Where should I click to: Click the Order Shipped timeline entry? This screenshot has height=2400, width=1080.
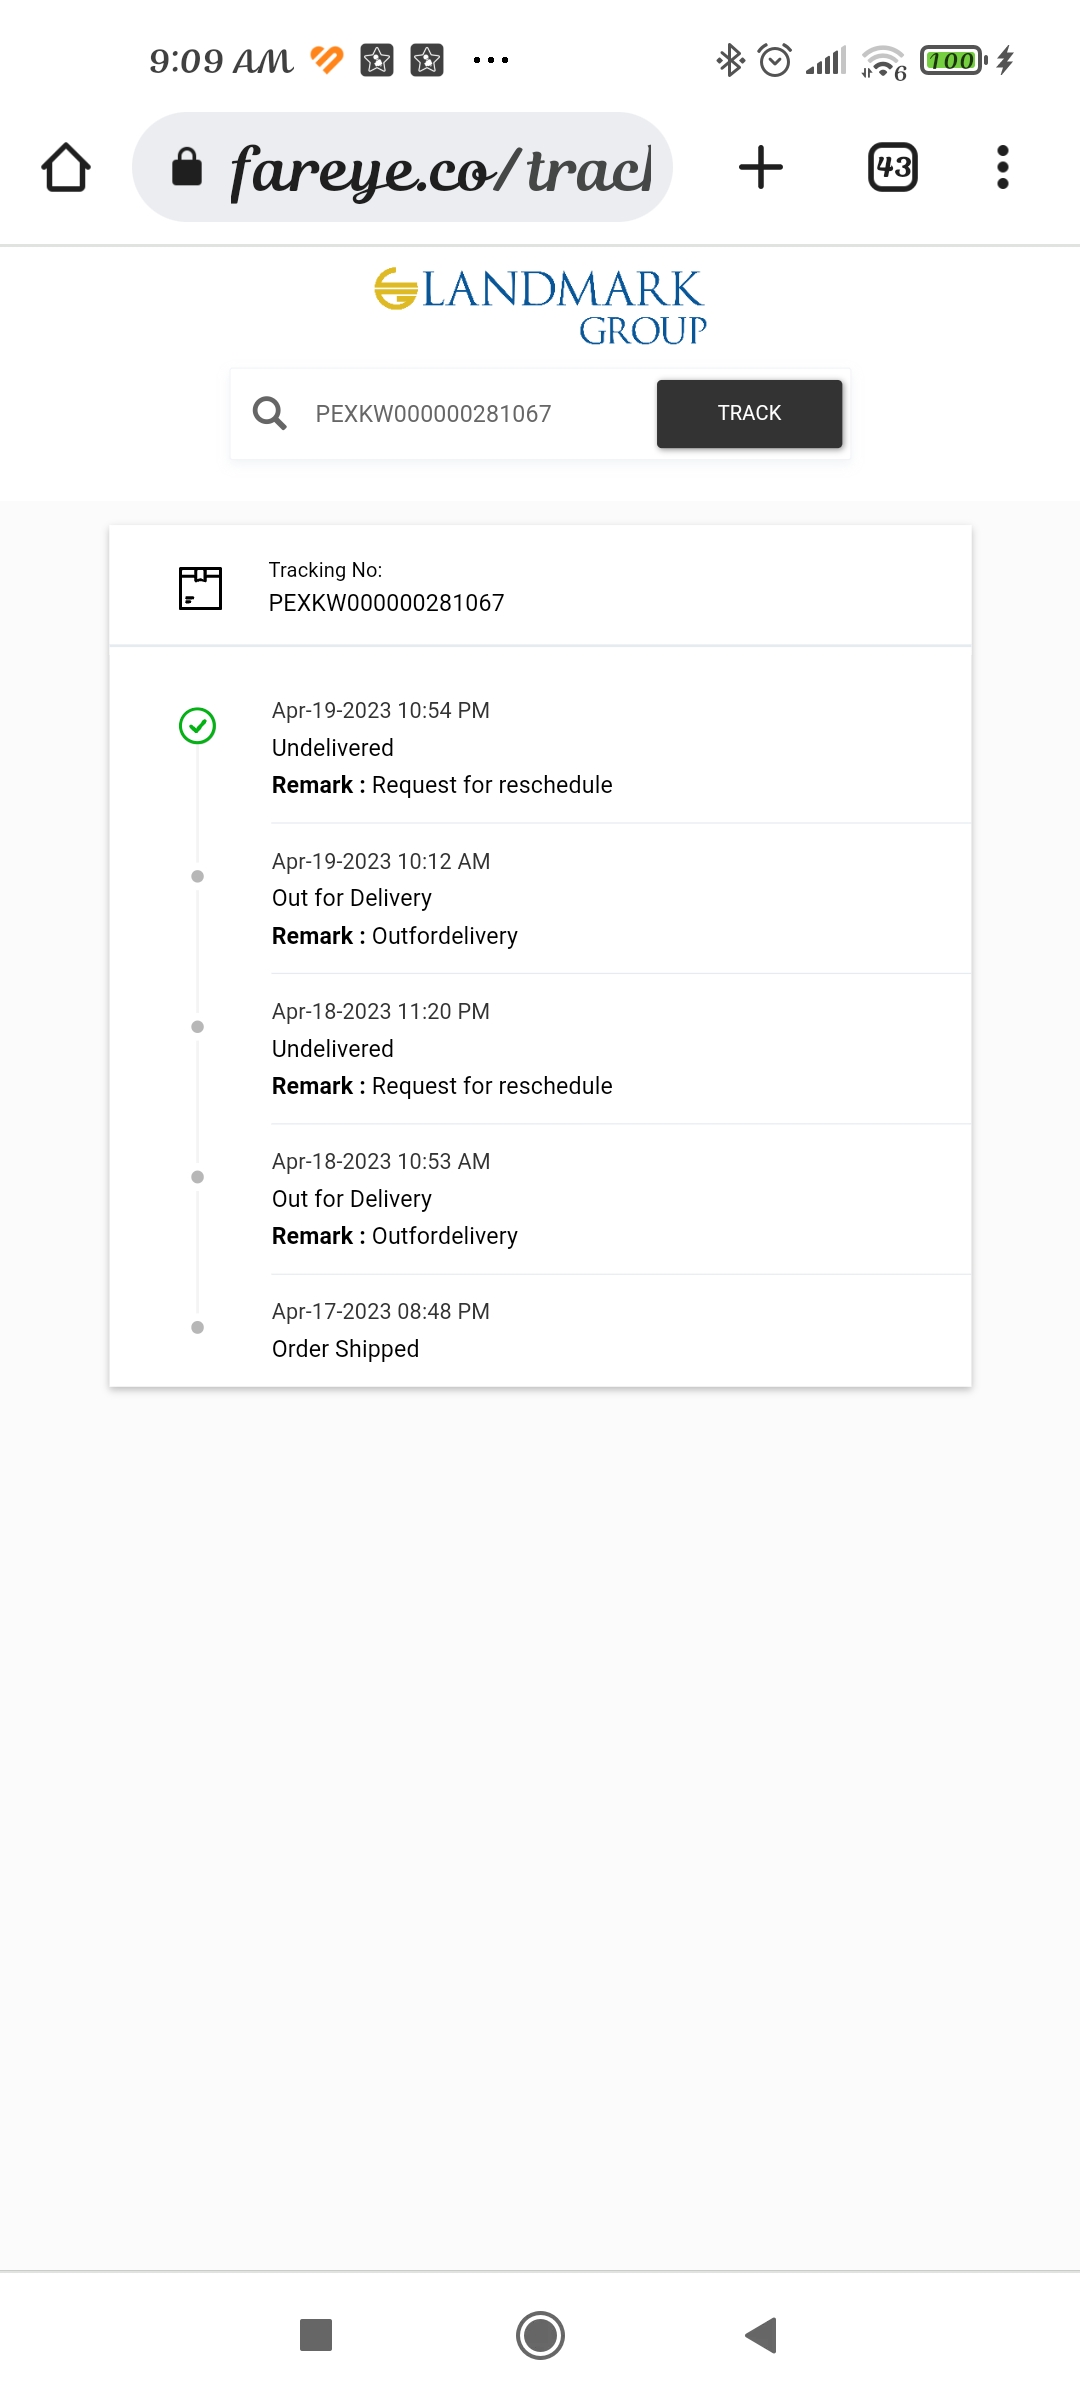coord(345,1349)
